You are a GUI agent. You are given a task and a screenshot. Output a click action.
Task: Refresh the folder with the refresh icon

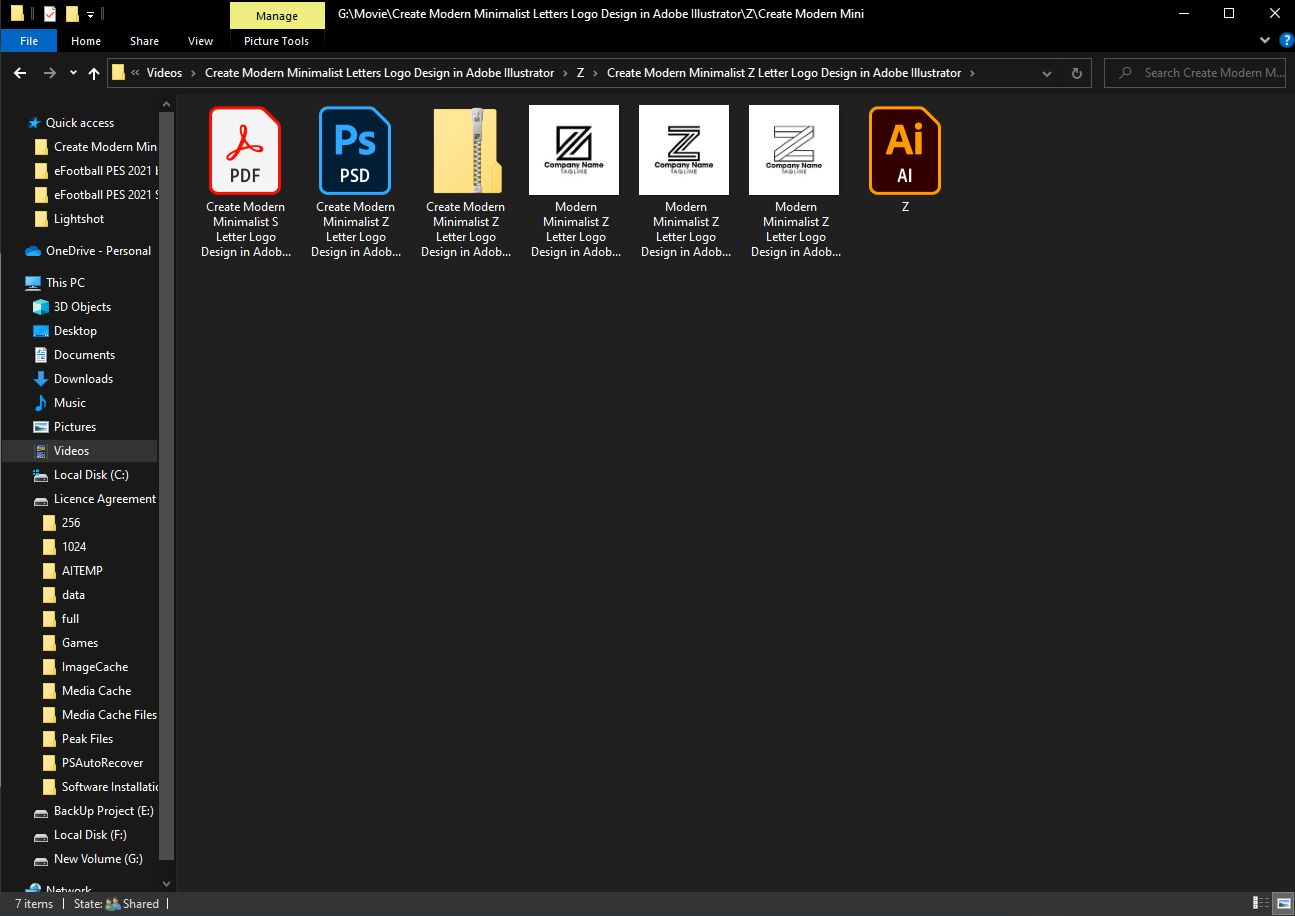pos(1077,73)
